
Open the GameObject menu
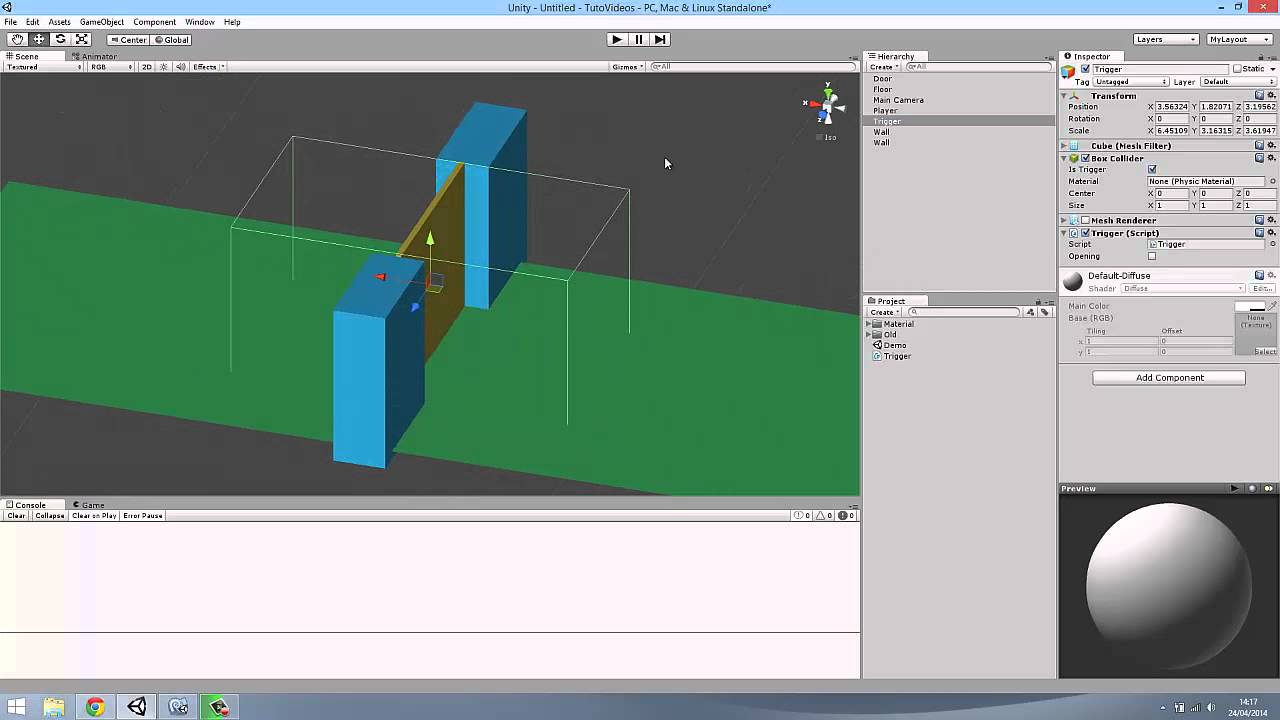click(x=102, y=22)
